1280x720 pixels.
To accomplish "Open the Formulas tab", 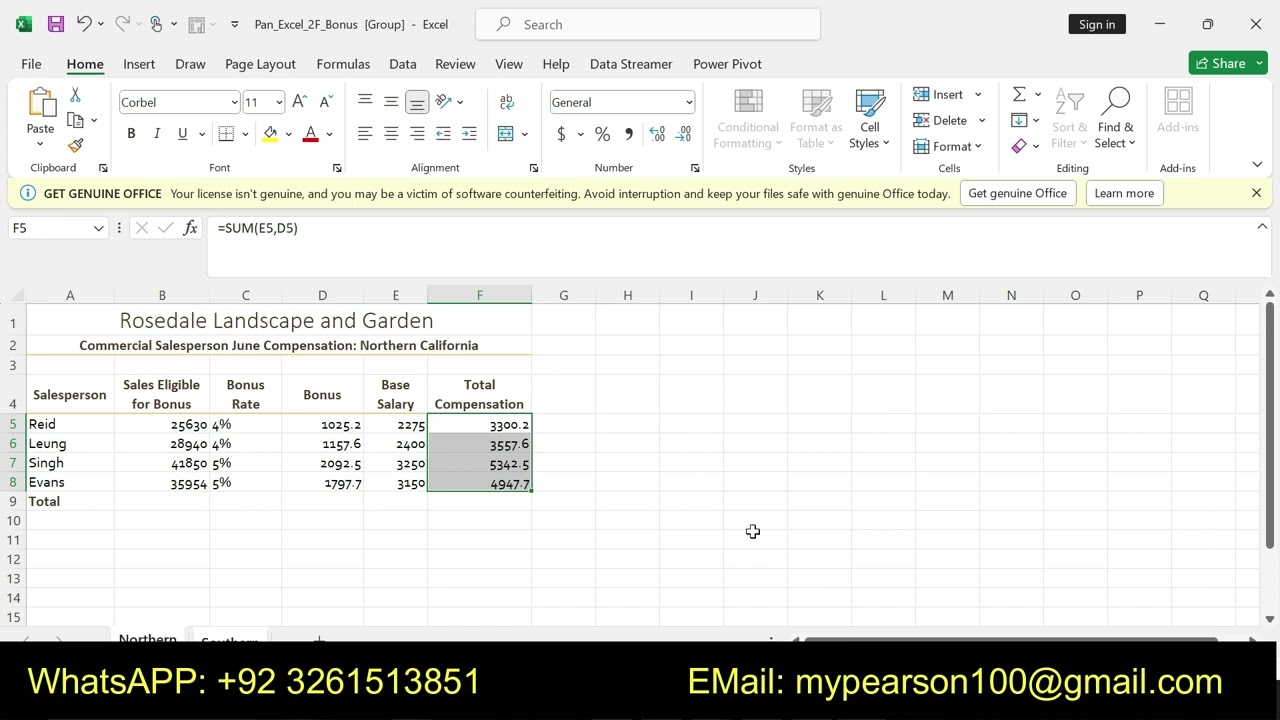I will click(343, 64).
